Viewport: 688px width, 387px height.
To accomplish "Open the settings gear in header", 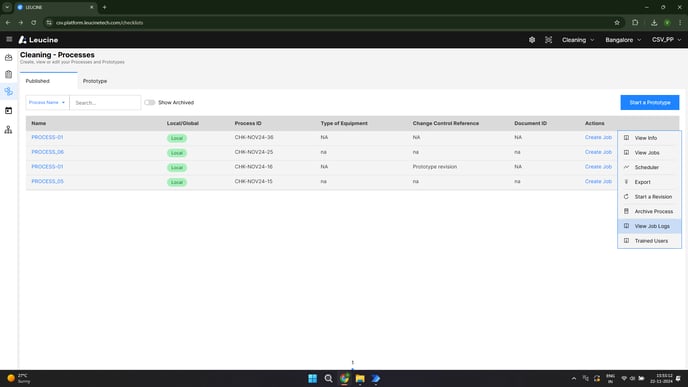I will 532,40.
